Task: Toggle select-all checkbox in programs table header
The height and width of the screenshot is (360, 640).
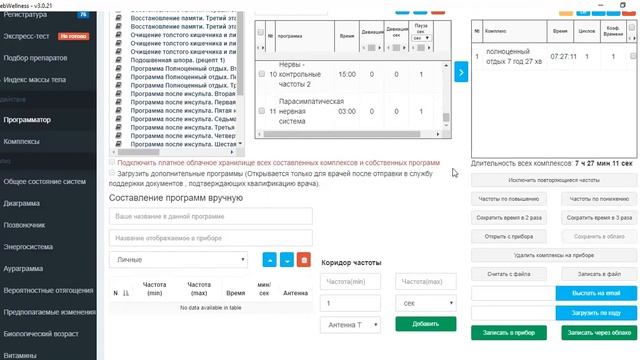Action: 260,32
